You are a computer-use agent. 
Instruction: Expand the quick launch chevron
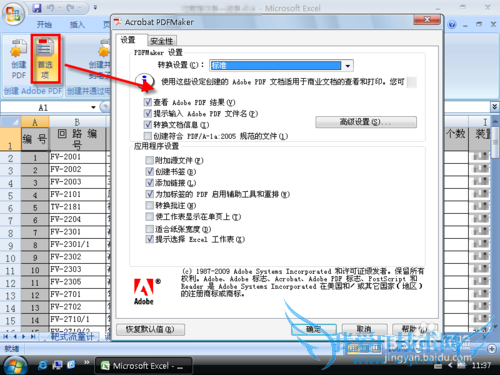[x=87, y=362]
